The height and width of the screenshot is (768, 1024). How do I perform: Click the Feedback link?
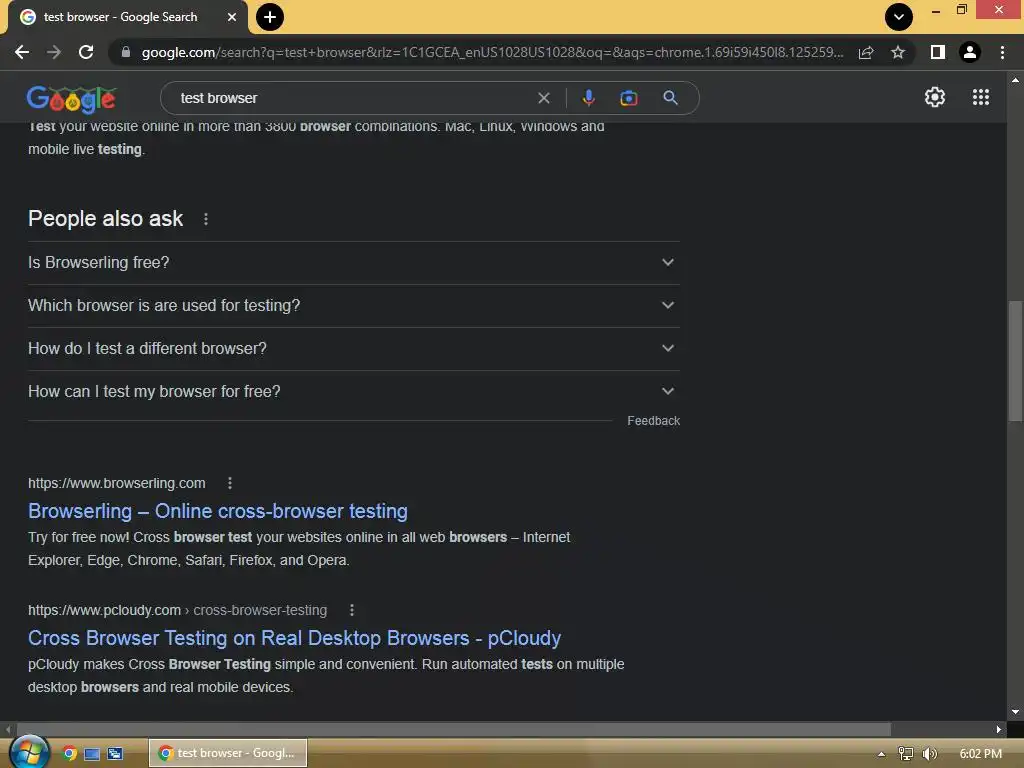click(x=653, y=421)
